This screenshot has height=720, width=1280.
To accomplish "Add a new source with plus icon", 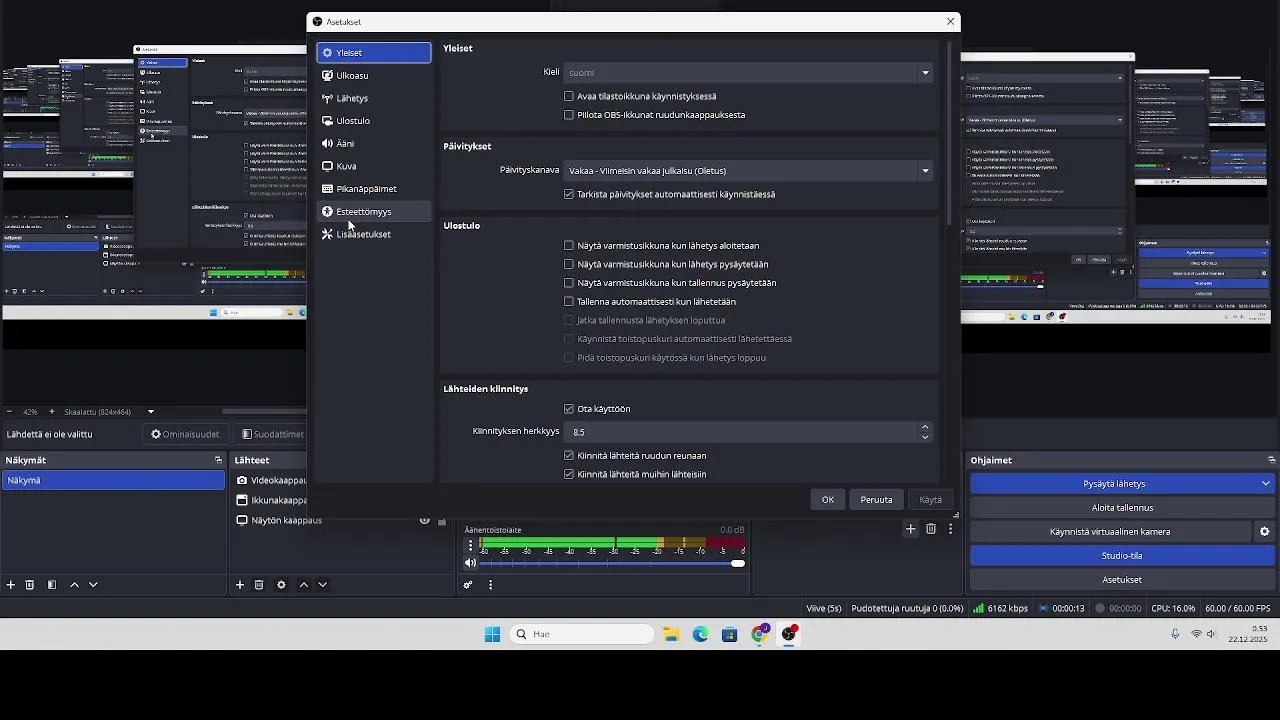I will pos(240,585).
